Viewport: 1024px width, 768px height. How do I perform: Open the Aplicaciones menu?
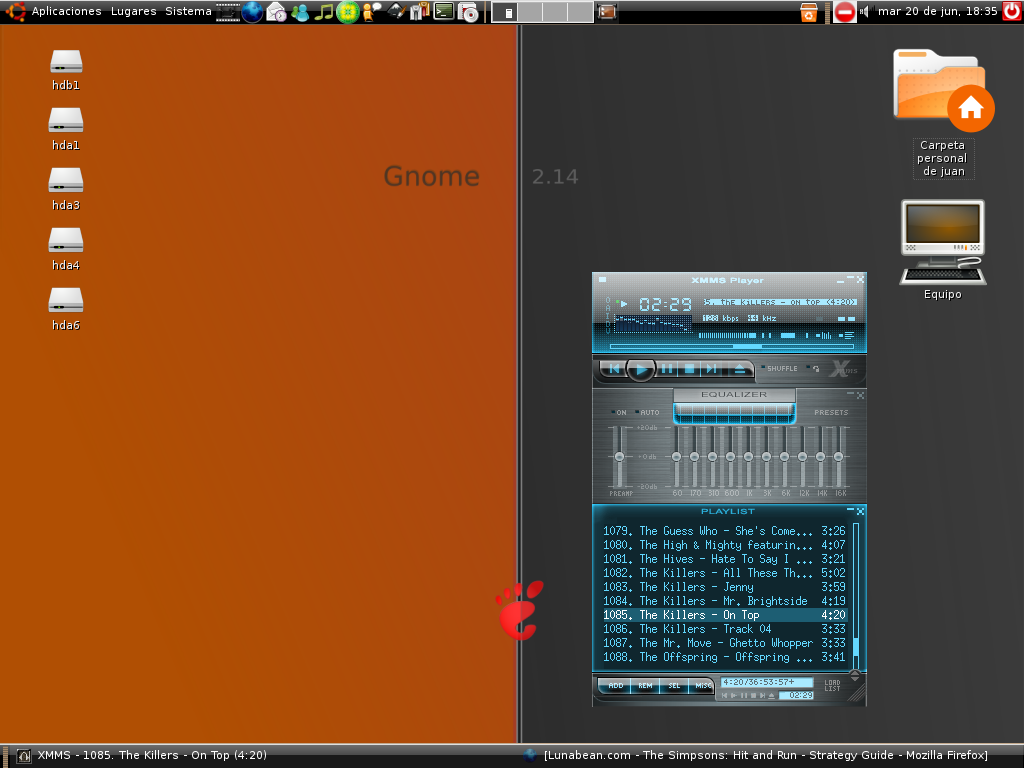click(x=66, y=11)
